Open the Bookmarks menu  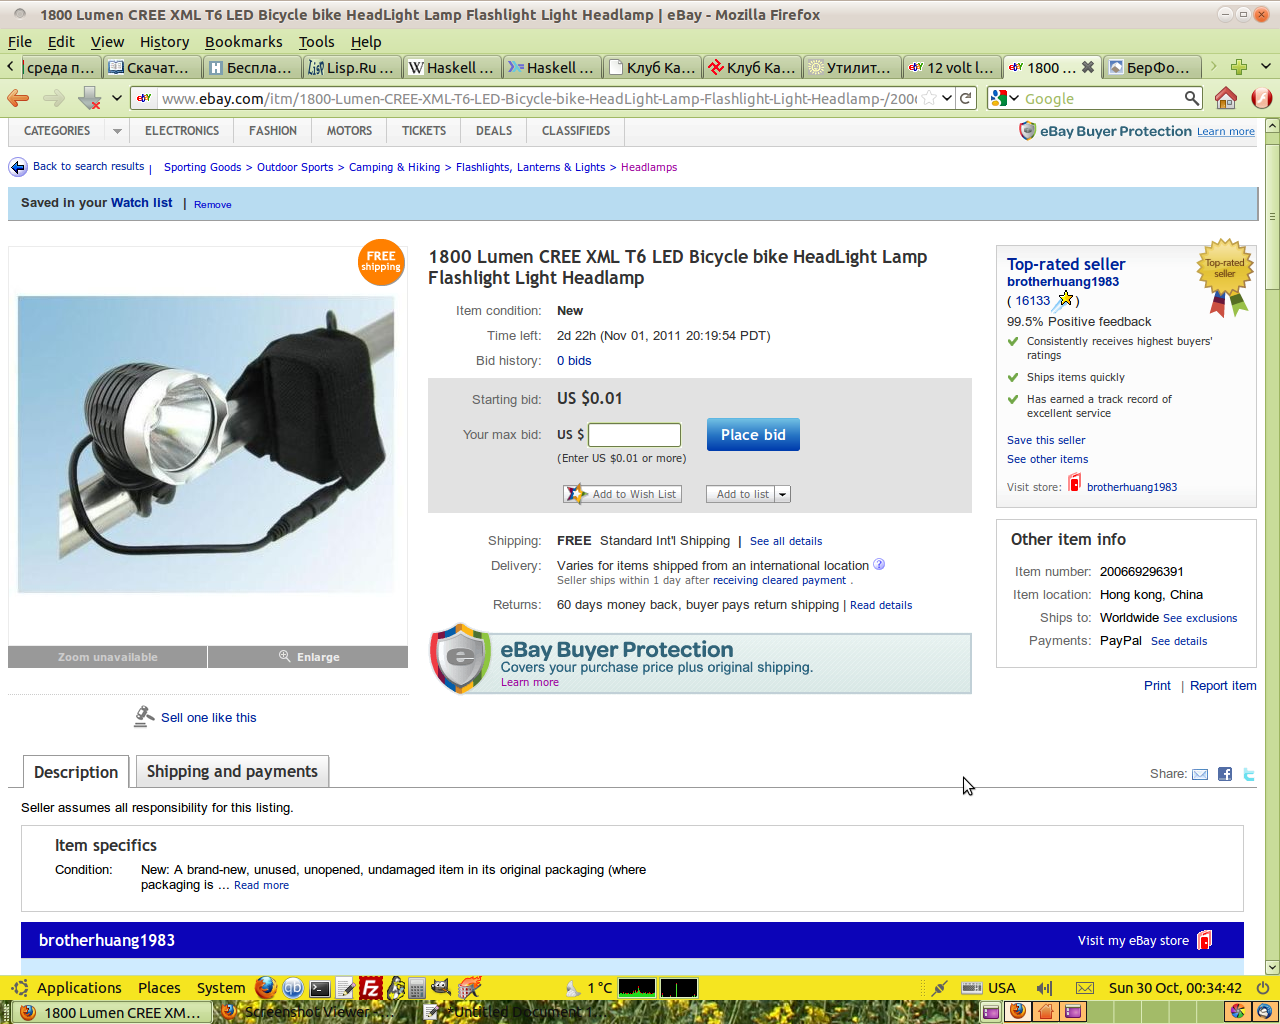(243, 42)
